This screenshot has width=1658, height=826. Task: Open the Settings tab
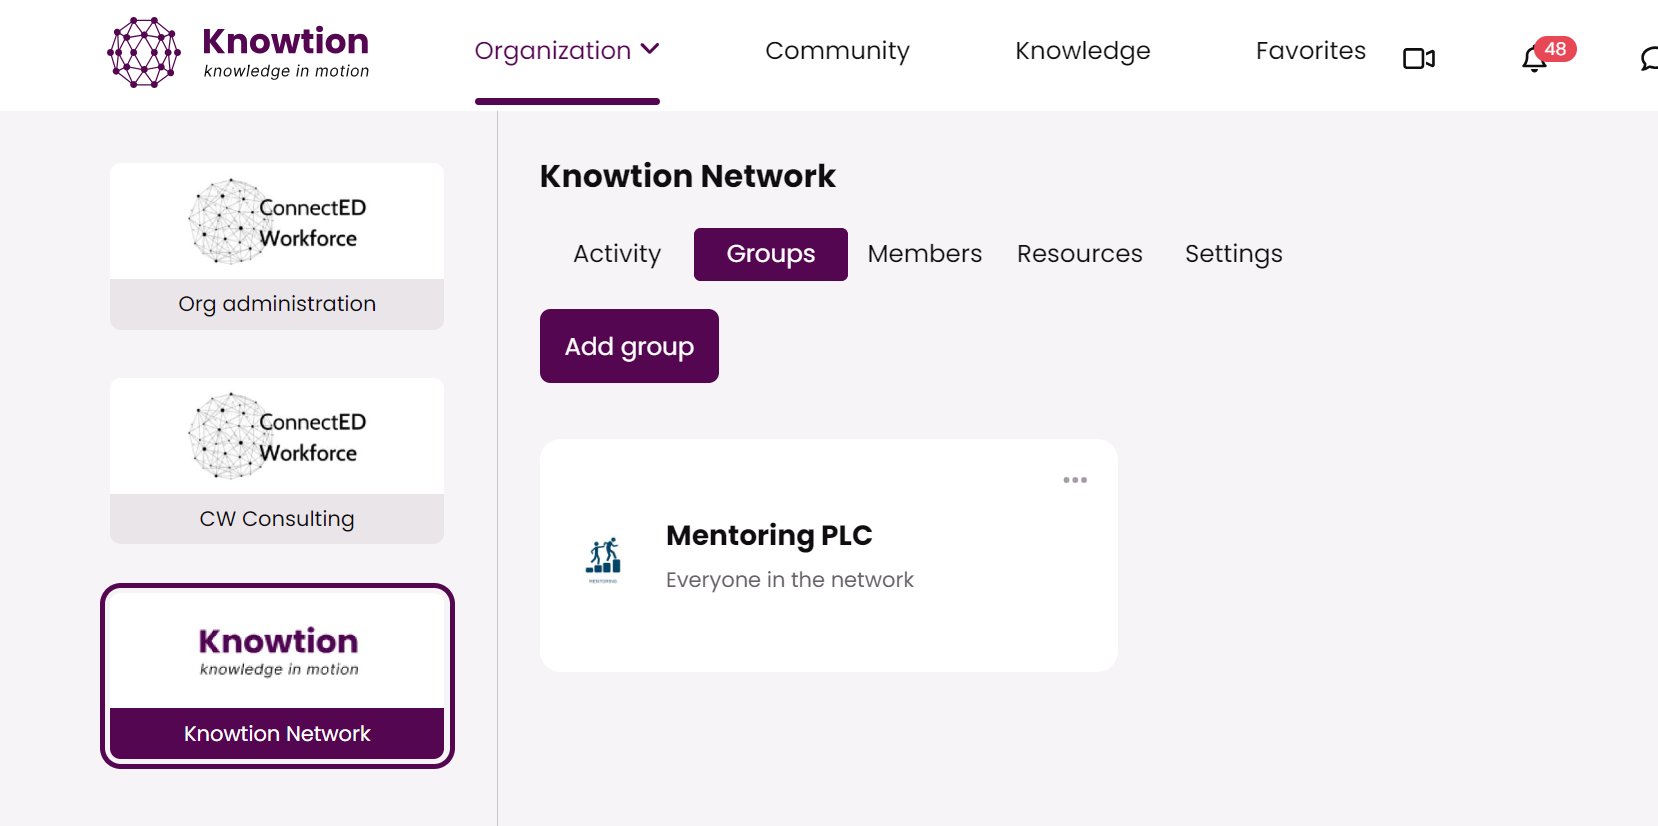[x=1233, y=254]
